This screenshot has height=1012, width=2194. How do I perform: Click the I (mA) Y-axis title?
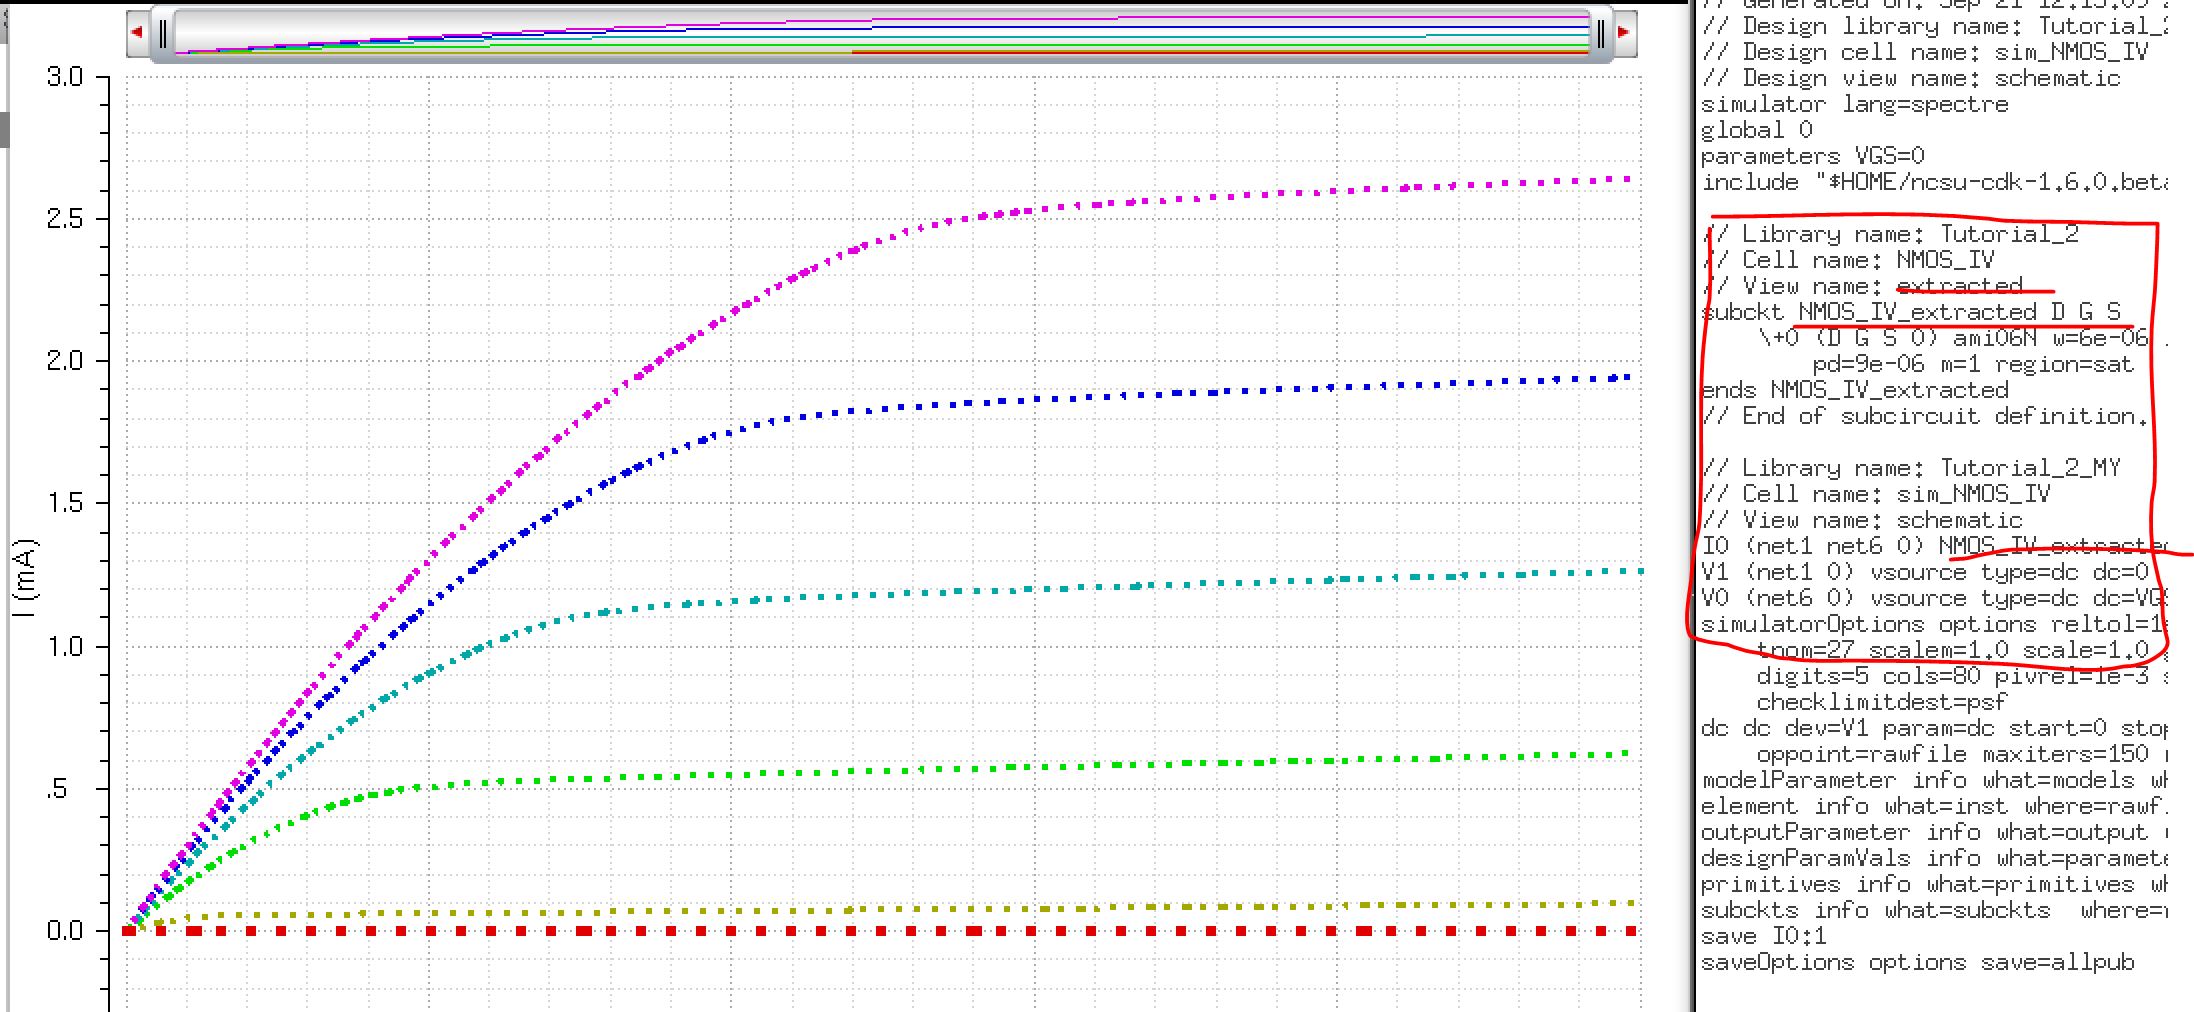point(25,578)
